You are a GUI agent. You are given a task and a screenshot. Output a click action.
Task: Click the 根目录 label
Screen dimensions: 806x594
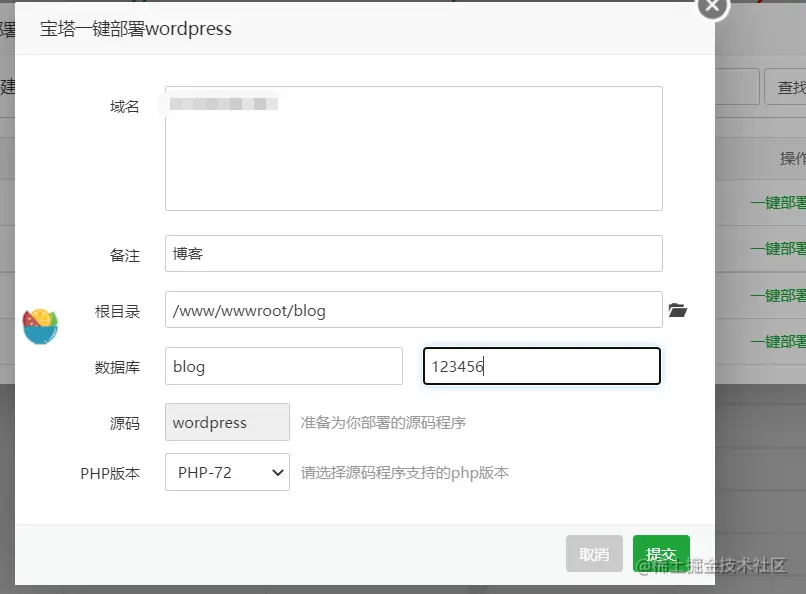(117, 311)
